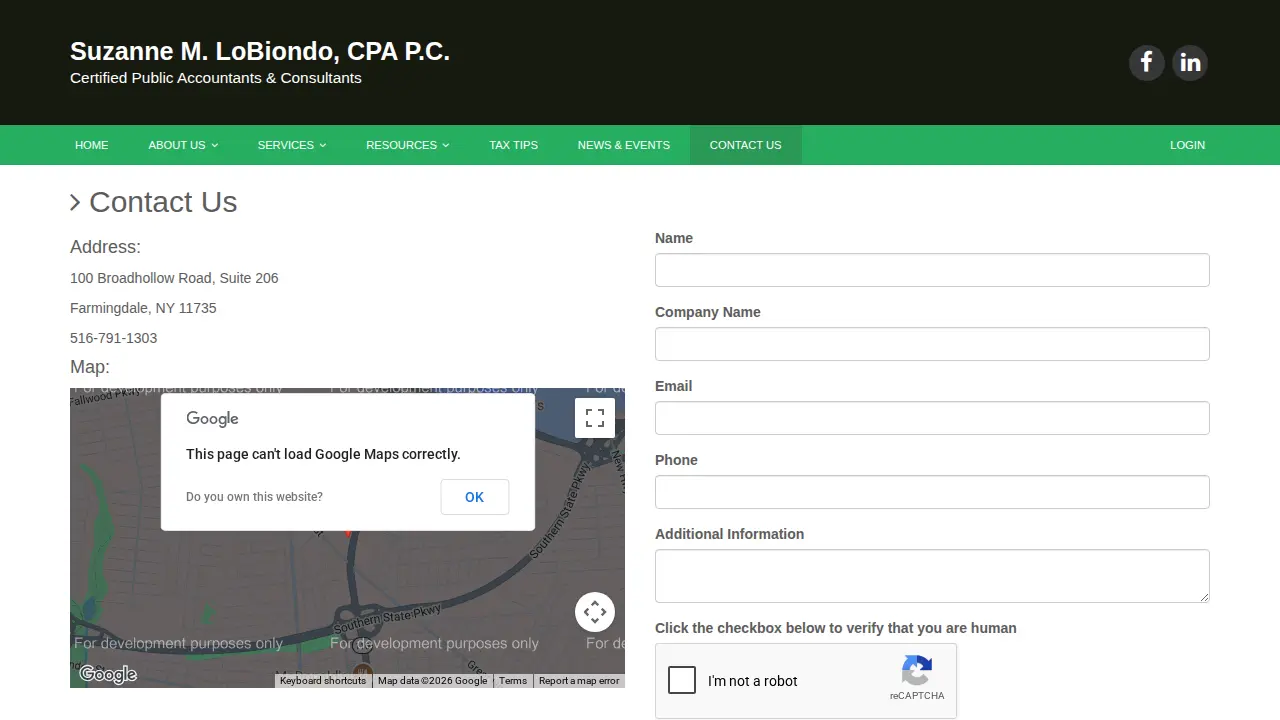Open News & Events
The width and height of the screenshot is (1280, 720).
[x=624, y=145]
